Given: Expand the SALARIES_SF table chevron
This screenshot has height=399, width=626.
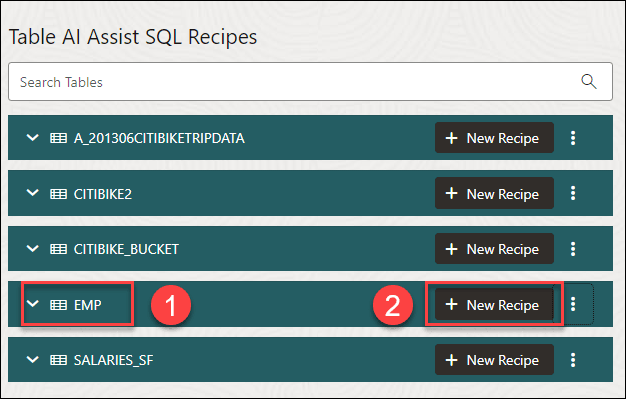Looking at the screenshot, I should [32, 359].
